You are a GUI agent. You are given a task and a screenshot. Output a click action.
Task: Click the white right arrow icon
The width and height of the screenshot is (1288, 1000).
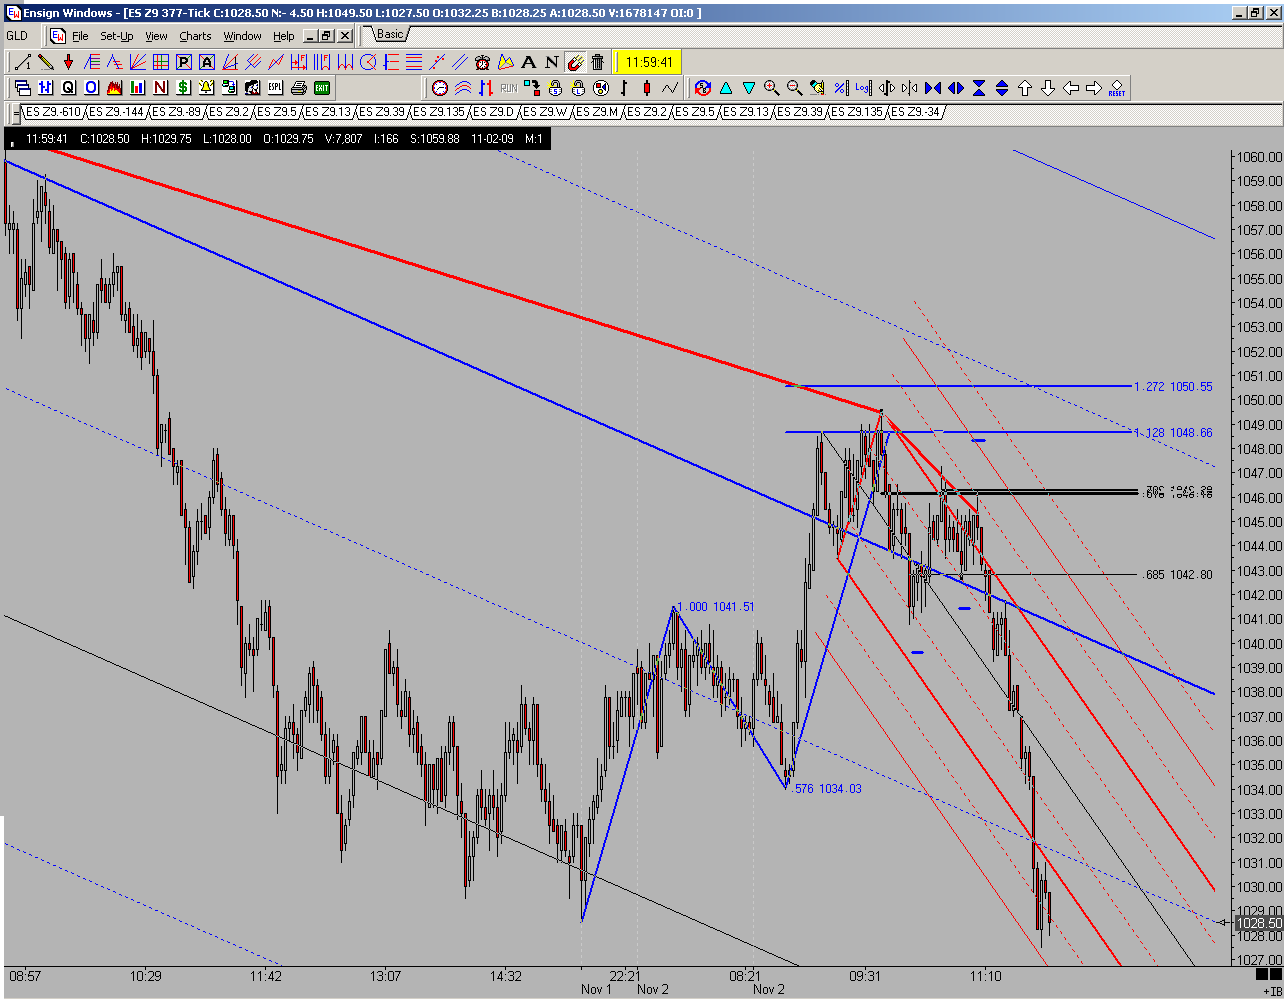point(1094,88)
